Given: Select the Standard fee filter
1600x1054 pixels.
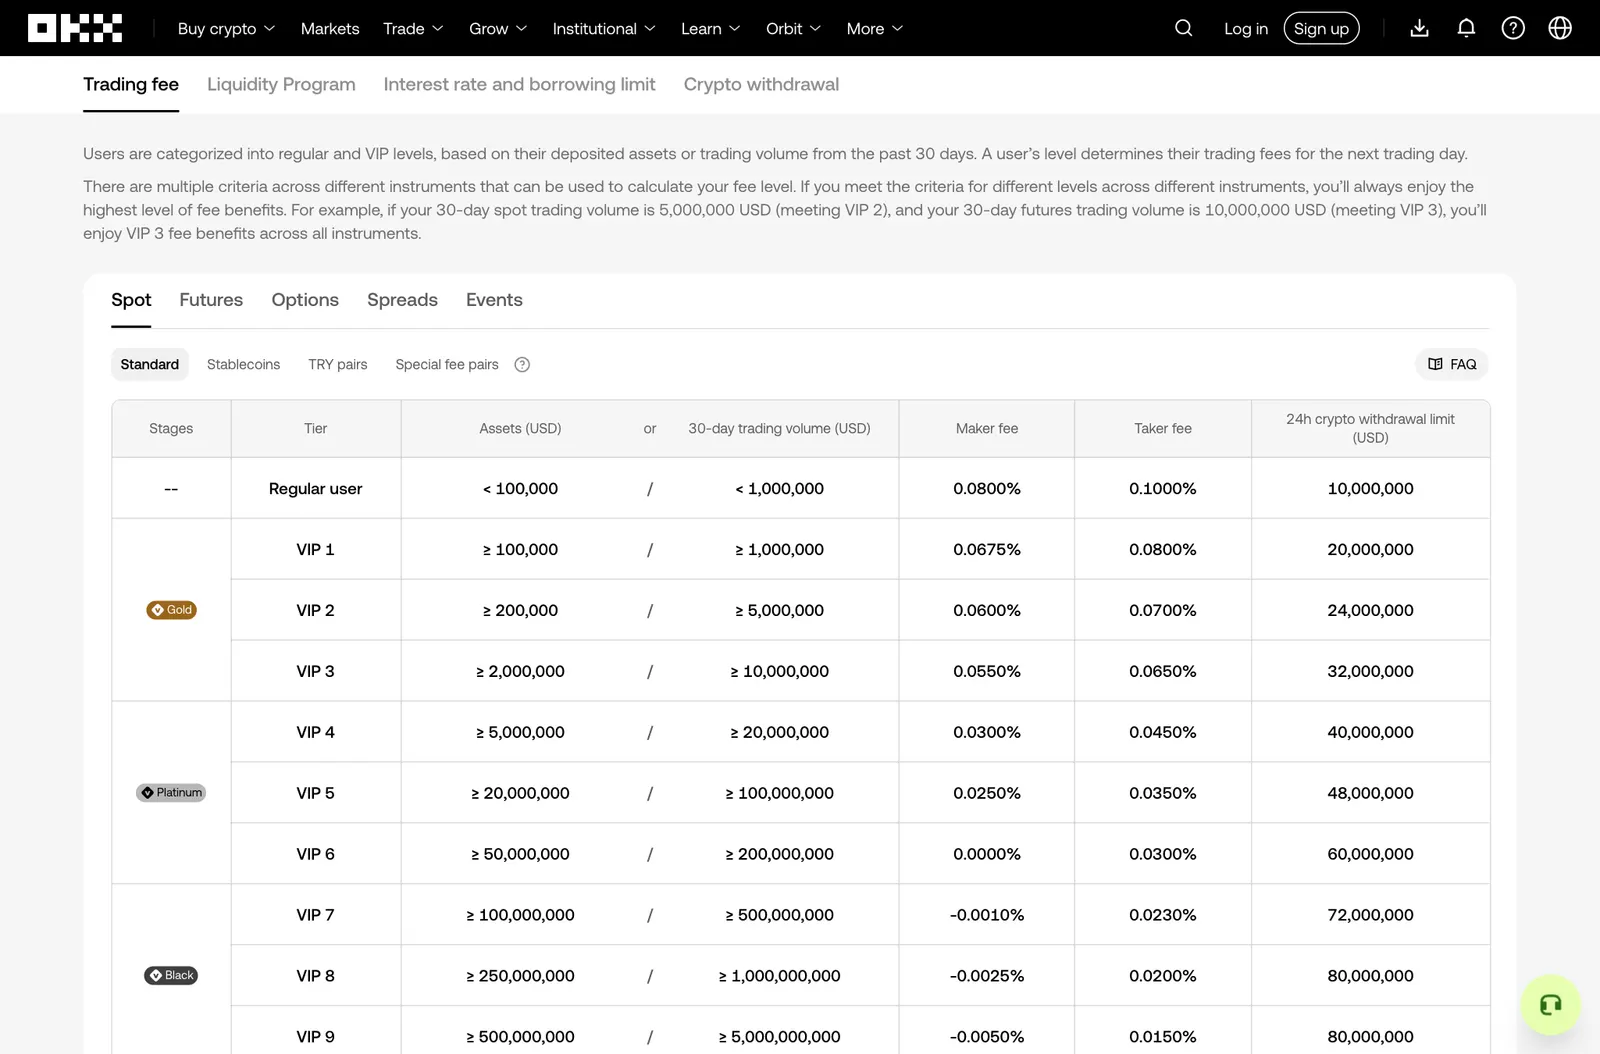Looking at the screenshot, I should click(x=150, y=365).
